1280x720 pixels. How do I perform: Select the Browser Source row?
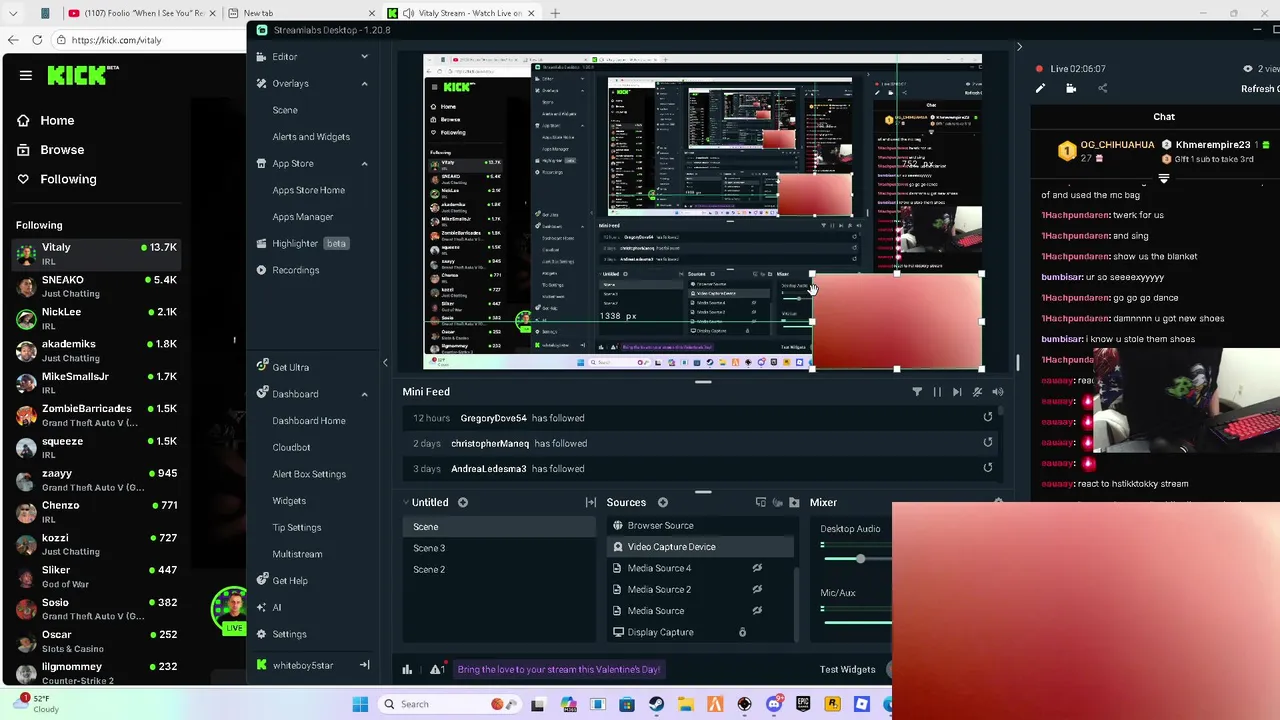[x=700, y=525]
